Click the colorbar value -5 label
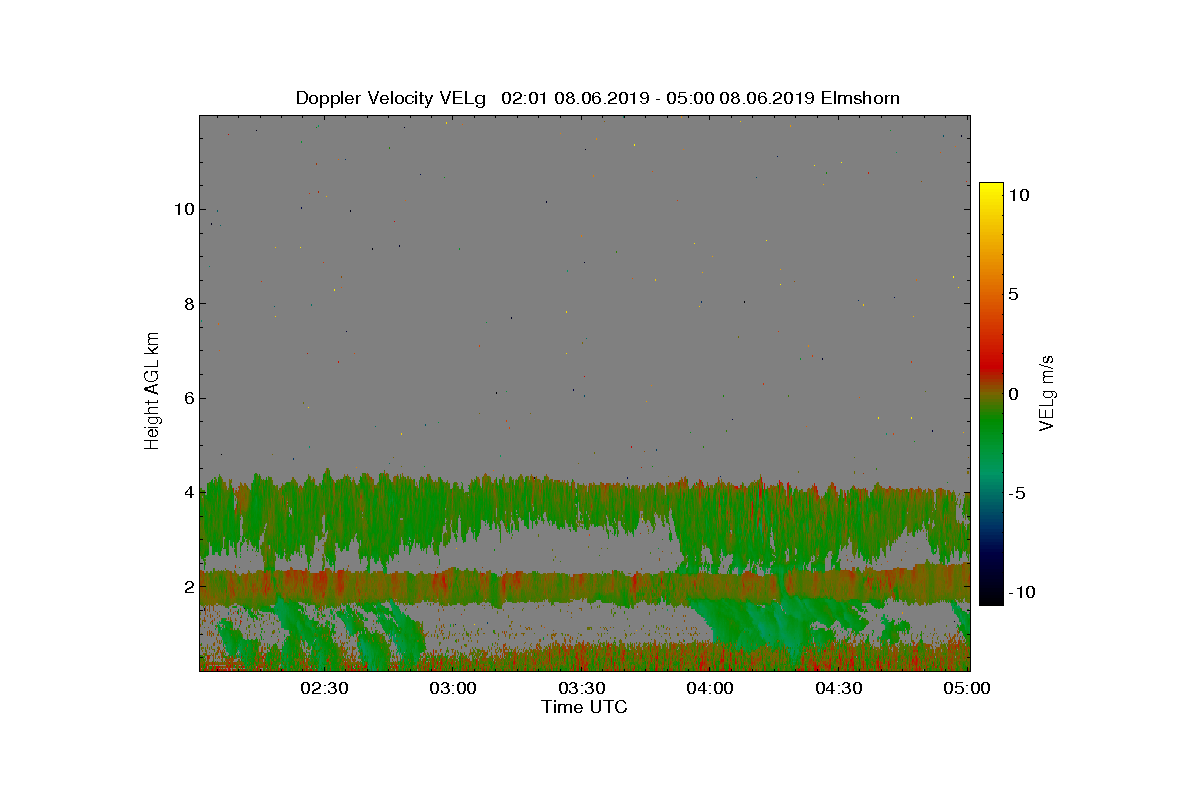This screenshot has height=800, width=1200. pyautogui.click(x=1016, y=493)
